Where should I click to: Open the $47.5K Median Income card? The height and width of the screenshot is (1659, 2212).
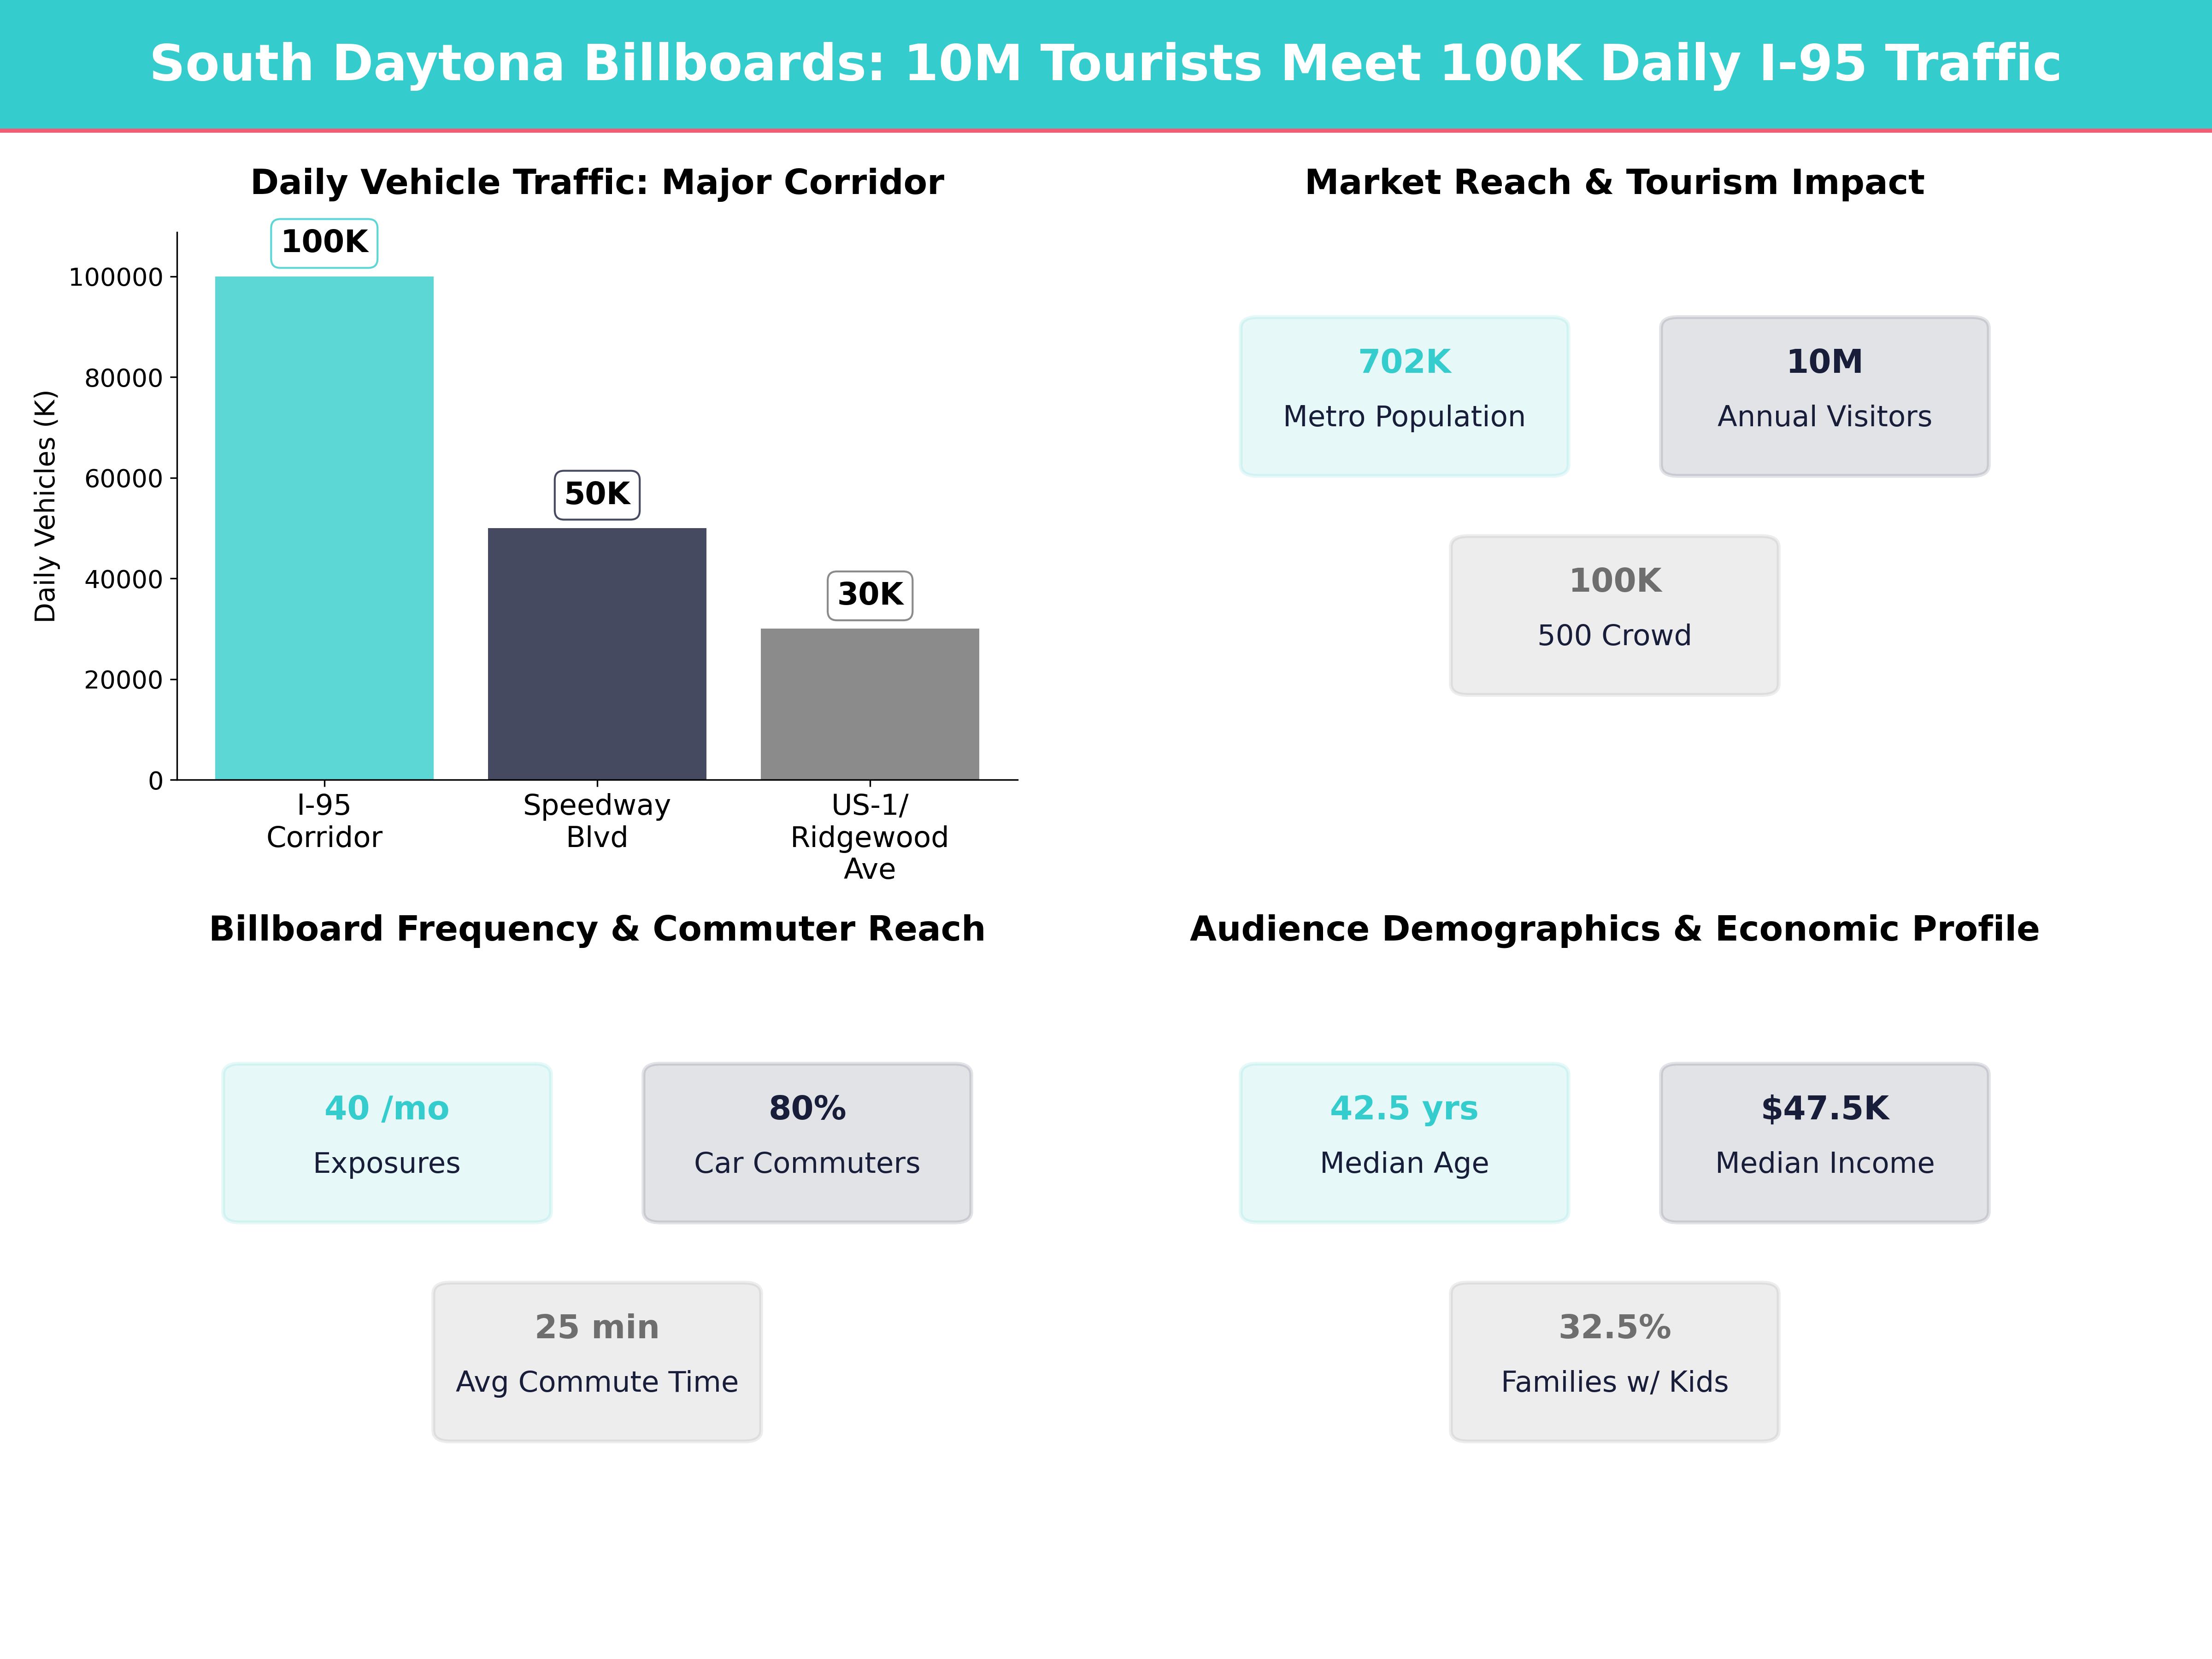[1823, 1140]
